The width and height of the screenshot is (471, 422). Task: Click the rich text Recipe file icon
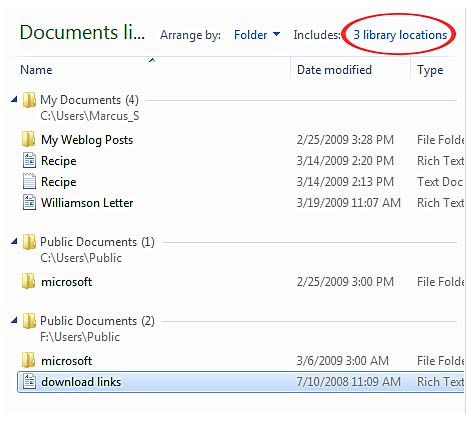[29, 160]
